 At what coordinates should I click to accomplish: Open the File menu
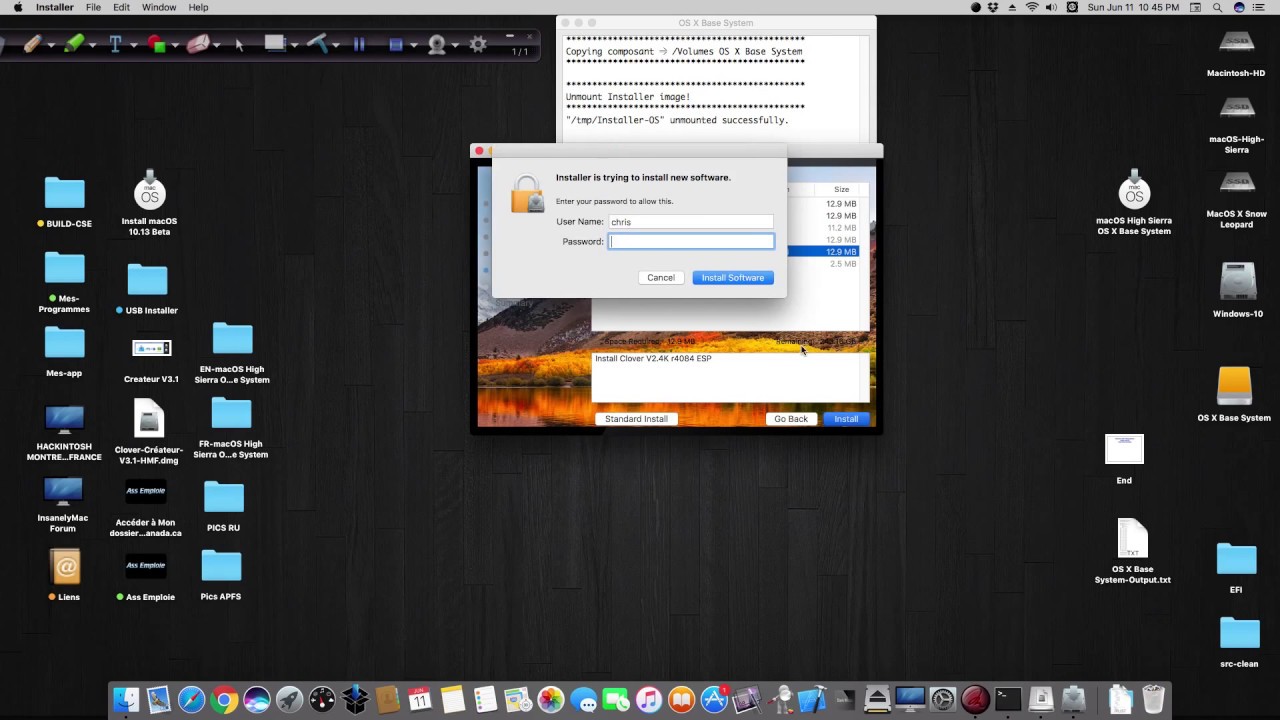click(93, 7)
